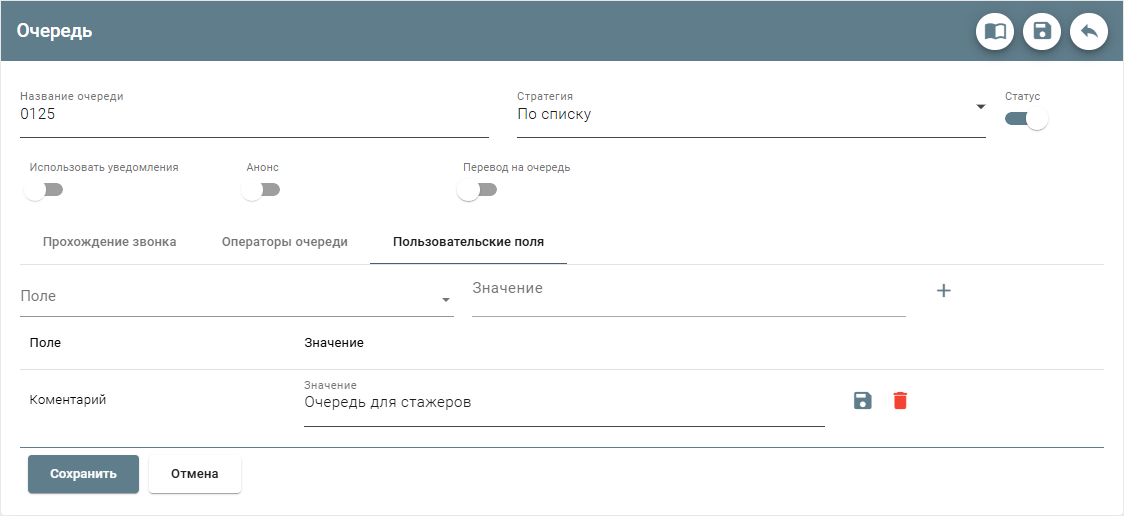Image resolution: width=1124 pixels, height=516 pixels.
Task: Enable Перевод на очередь switch
Action: point(477,190)
